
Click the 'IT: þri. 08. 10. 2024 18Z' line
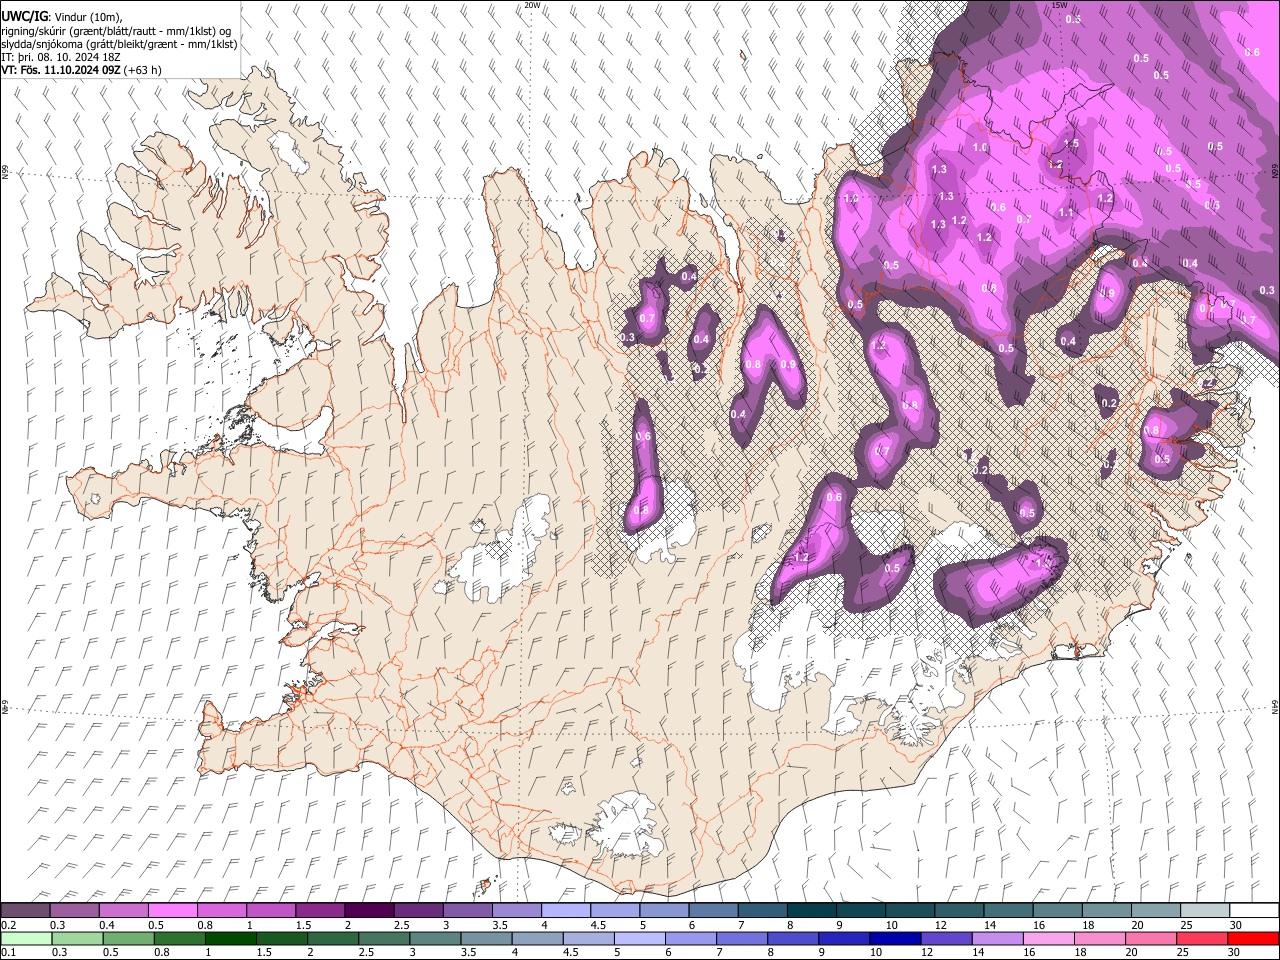[61, 57]
